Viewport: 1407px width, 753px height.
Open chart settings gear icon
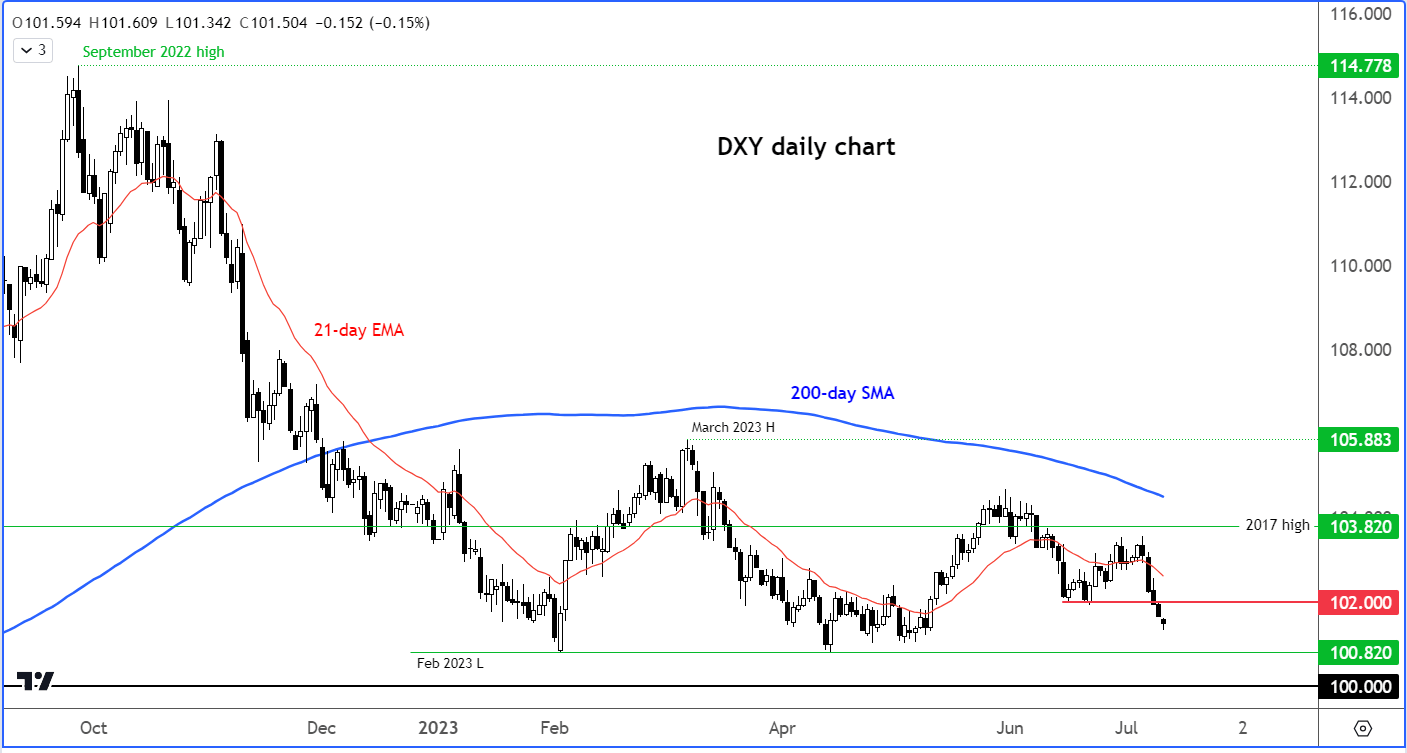(x=1363, y=727)
